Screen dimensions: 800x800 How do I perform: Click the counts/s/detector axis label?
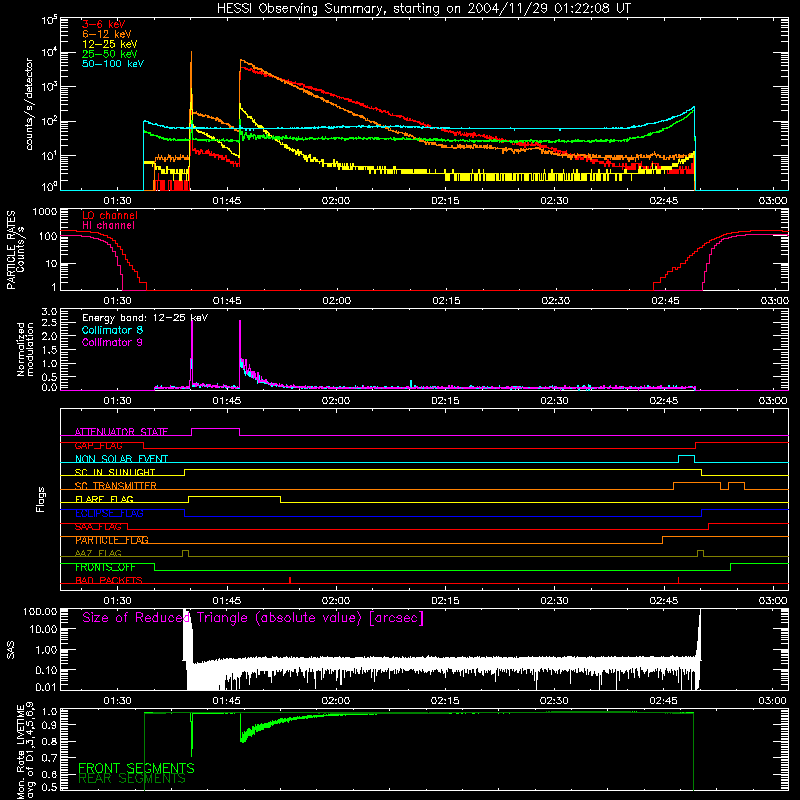tap(29, 104)
